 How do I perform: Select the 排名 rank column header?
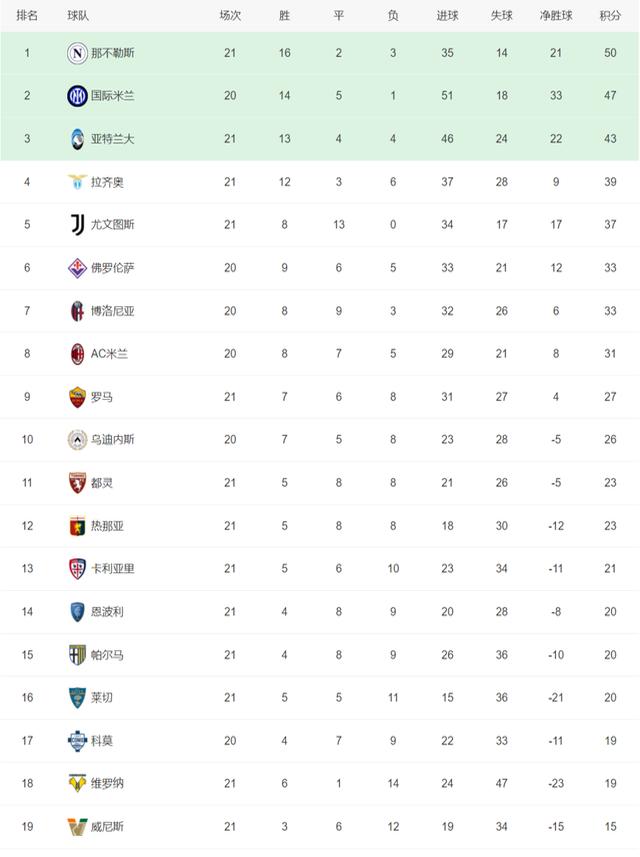pyautogui.click(x=27, y=15)
